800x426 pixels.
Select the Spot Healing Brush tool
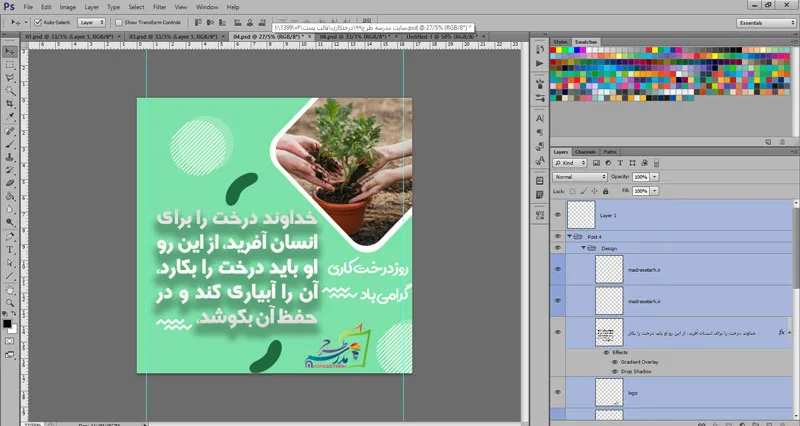9,131
